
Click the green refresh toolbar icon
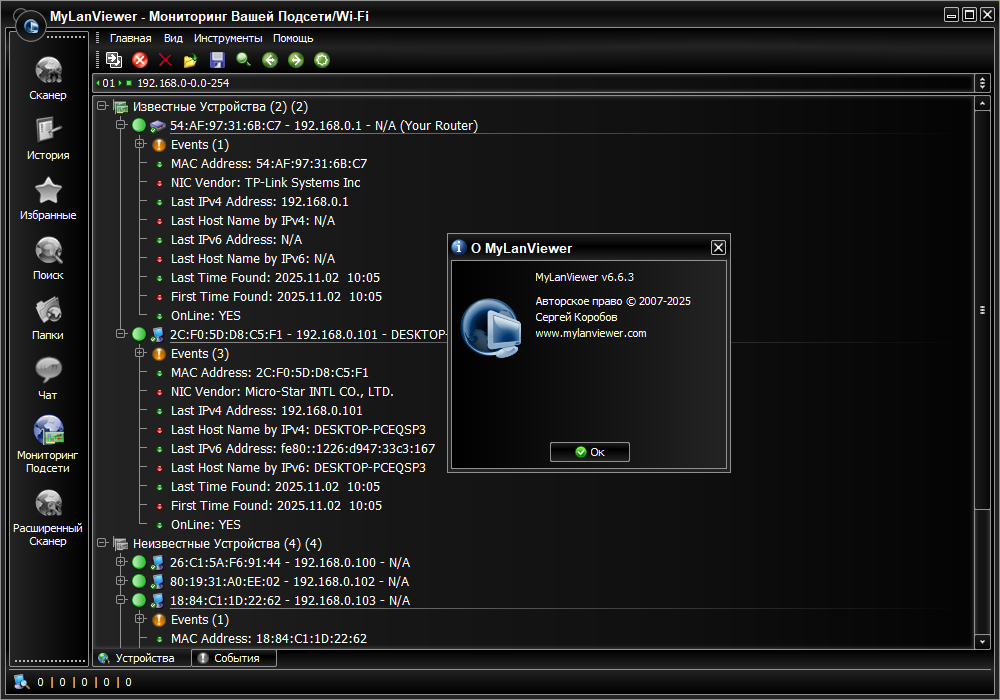[x=322, y=60]
